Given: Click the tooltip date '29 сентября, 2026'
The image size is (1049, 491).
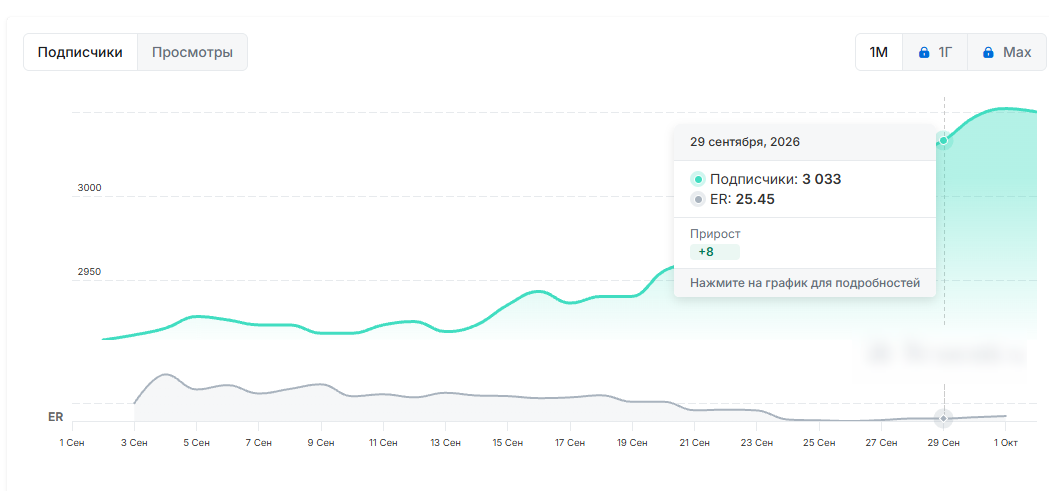Looking at the screenshot, I should (745, 142).
